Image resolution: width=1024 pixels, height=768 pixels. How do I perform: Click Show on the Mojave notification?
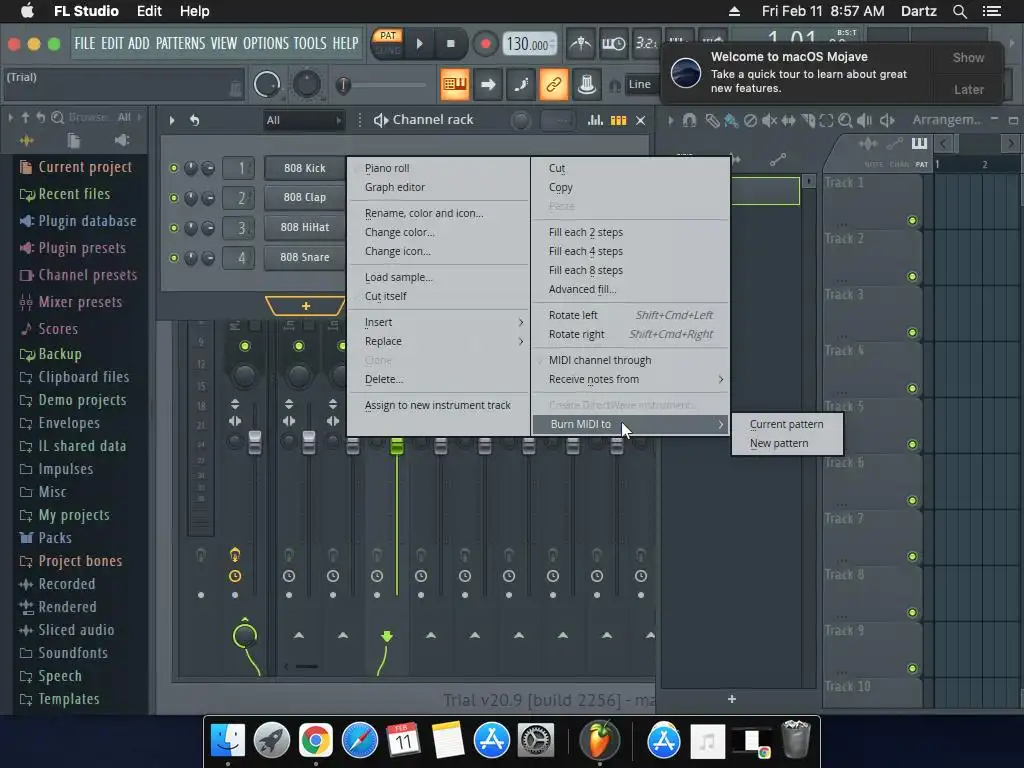point(968,57)
